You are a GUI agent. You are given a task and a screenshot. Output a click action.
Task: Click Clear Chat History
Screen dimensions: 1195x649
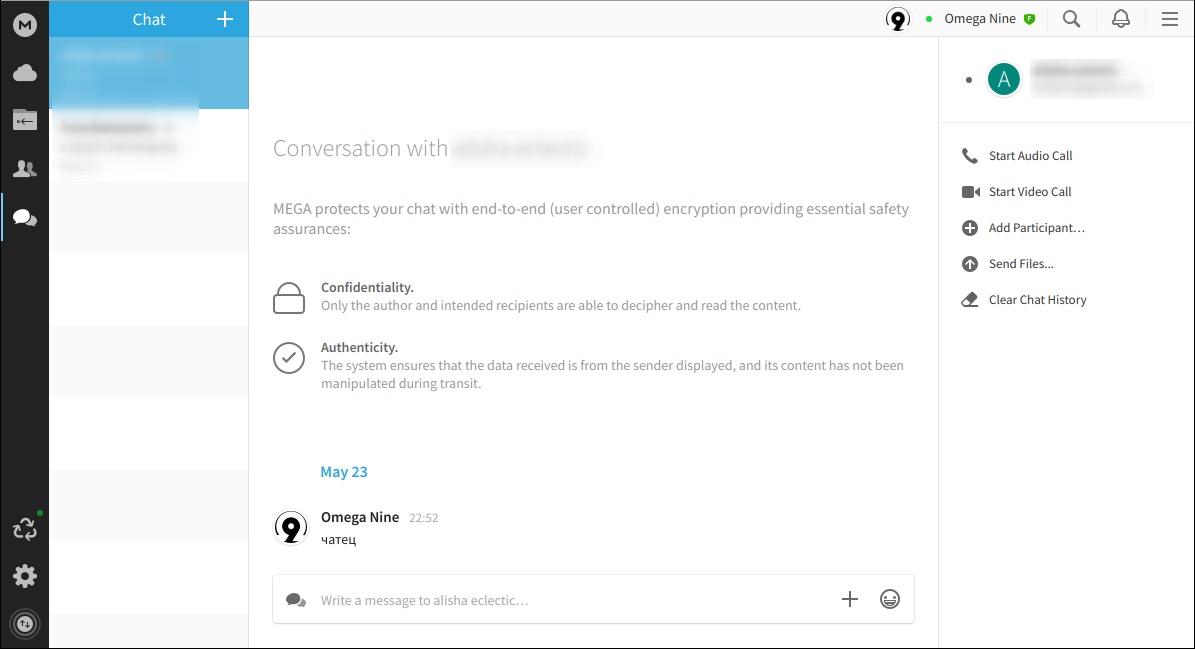pyautogui.click(x=1037, y=300)
